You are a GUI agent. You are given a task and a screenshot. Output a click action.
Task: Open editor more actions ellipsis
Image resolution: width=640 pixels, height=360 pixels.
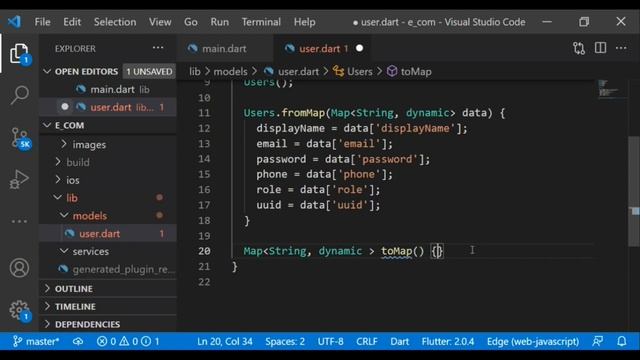621,48
